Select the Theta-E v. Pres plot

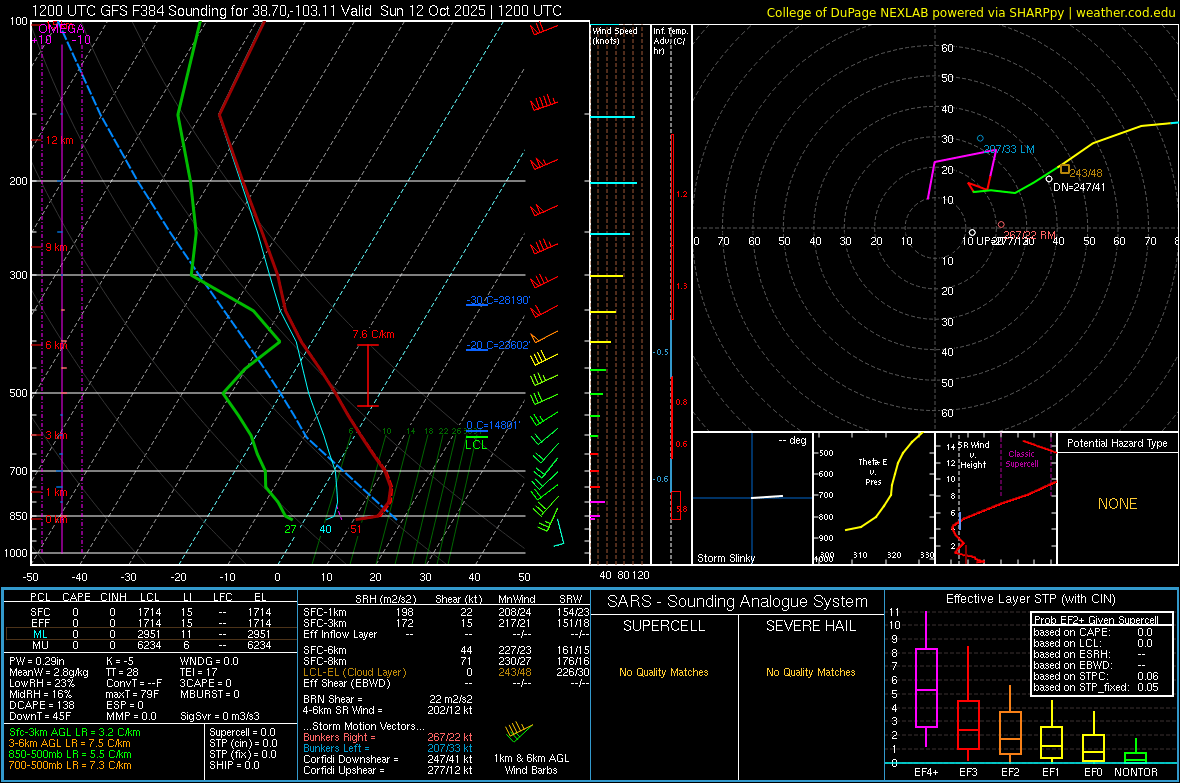point(874,498)
